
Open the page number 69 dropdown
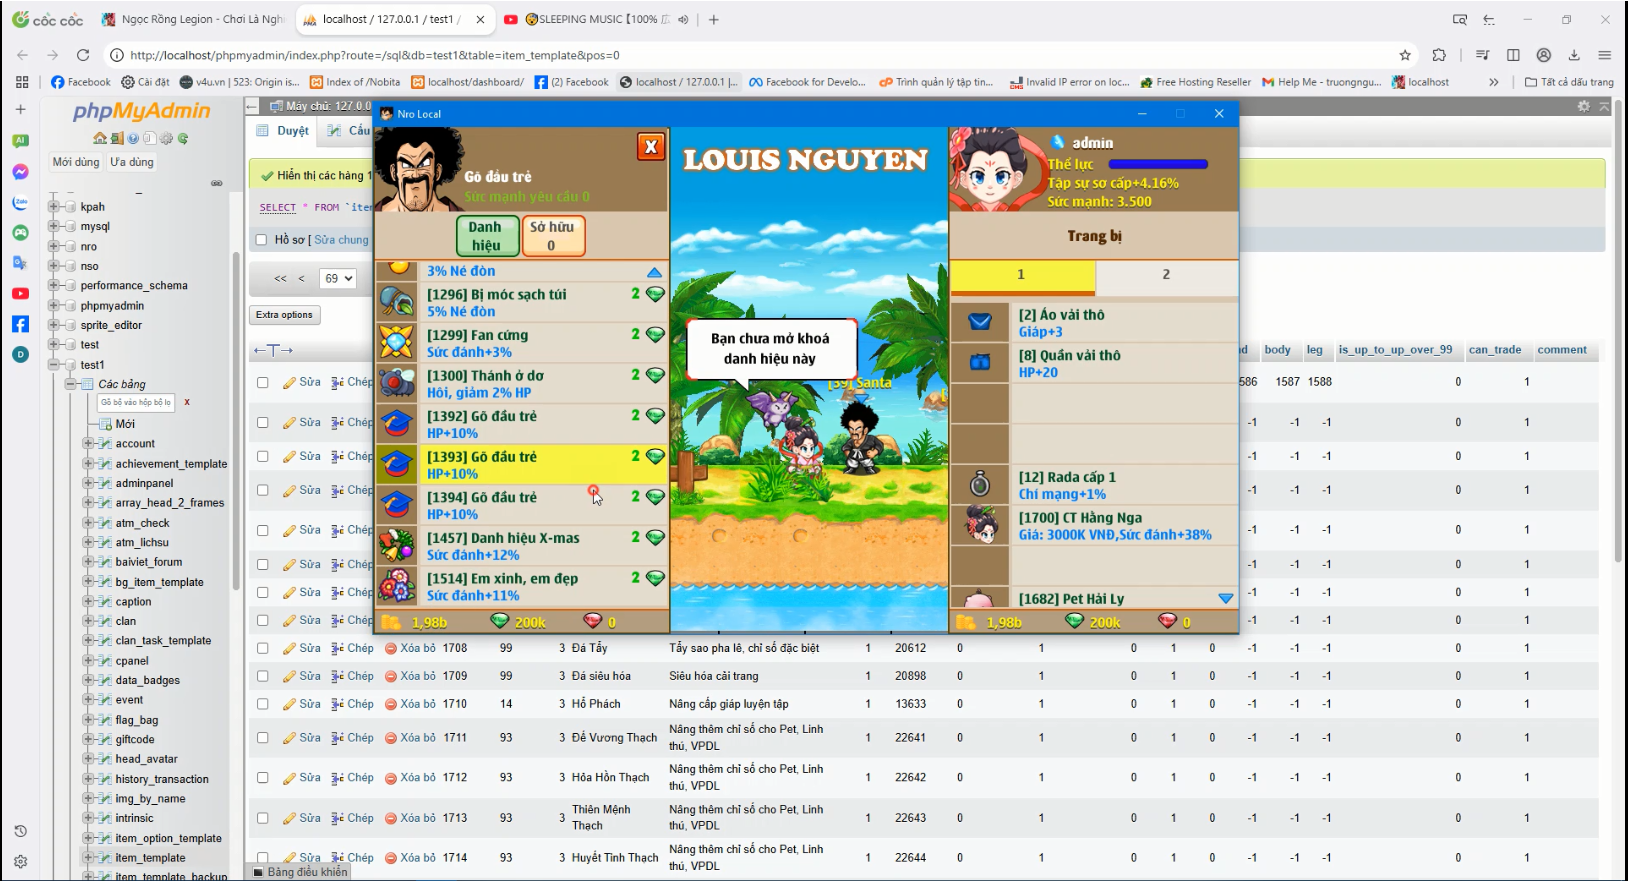pyautogui.click(x=338, y=279)
